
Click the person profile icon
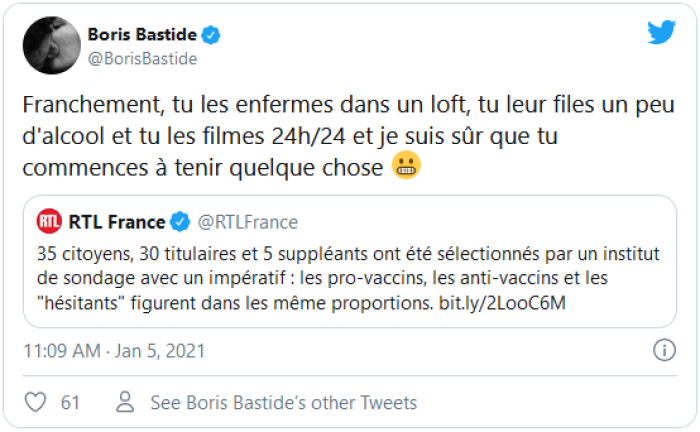pos(125,403)
